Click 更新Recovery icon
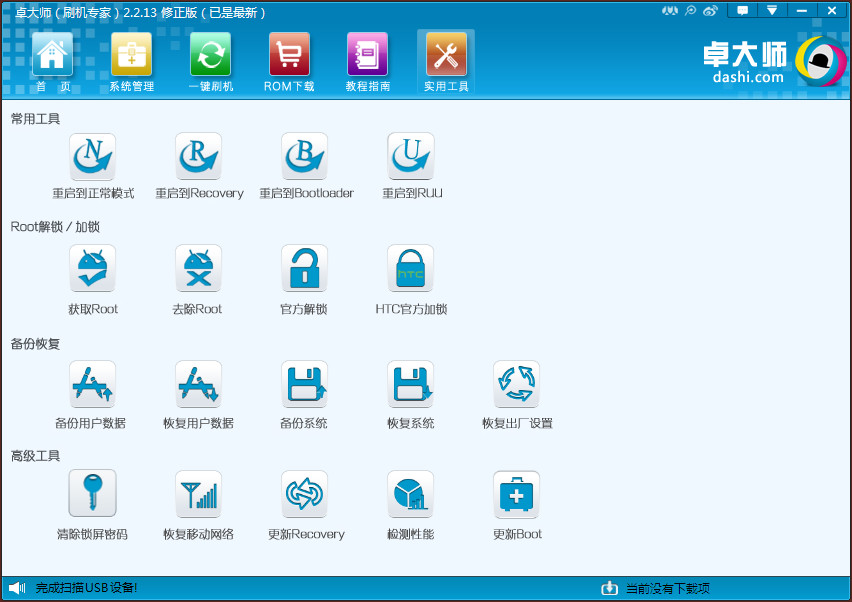 pyautogui.click(x=304, y=494)
